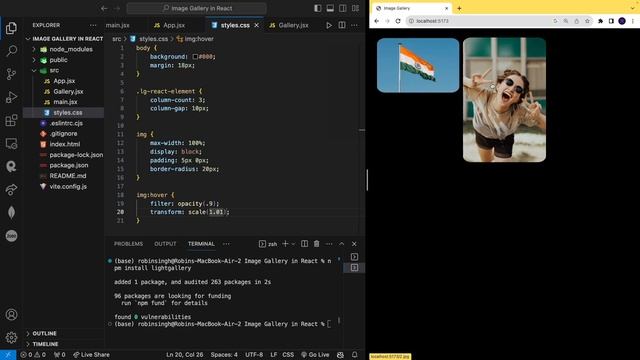This screenshot has height=360, width=640.
Task: Open Run and Debug view
Action: click(x=11, y=97)
